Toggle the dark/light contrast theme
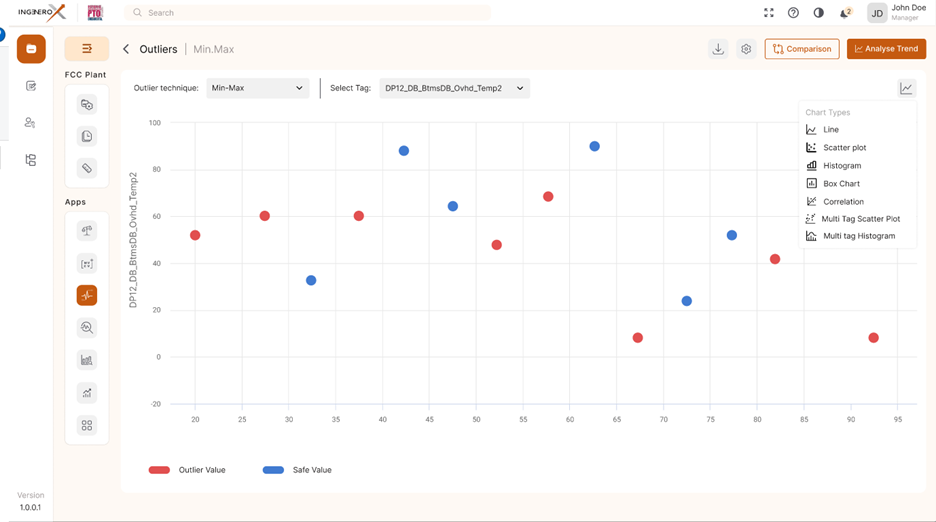The image size is (936, 522). tap(819, 13)
